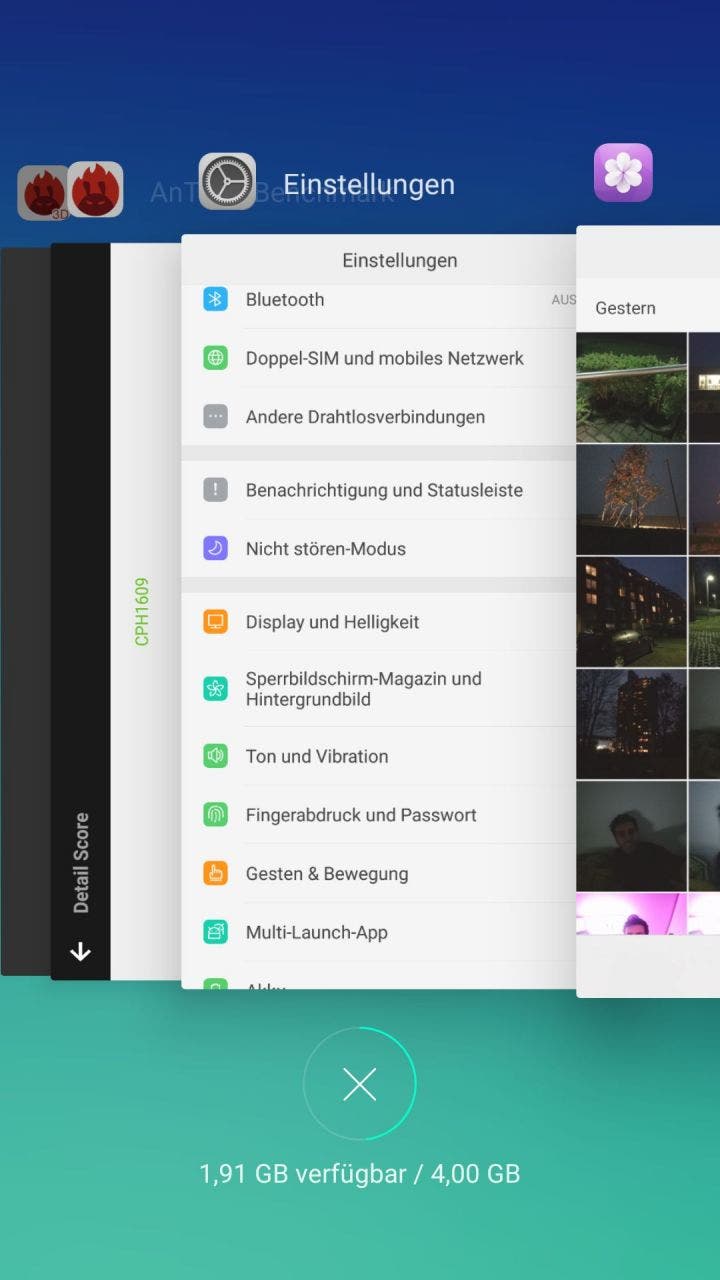Open the purple flower gallery app icon
This screenshot has width=720, height=1280.
click(623, 173)
